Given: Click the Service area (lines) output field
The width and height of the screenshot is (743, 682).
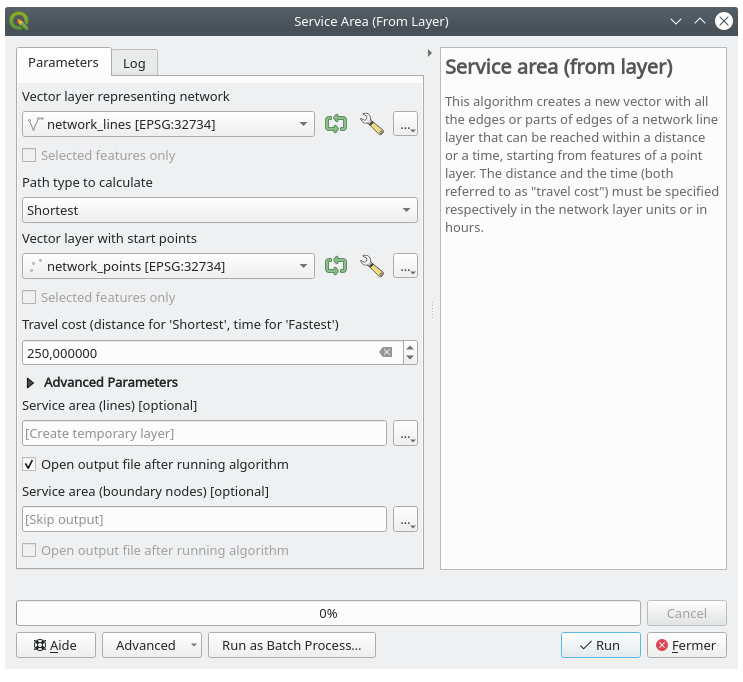Looking at the screenshot, I should pyautogui.click(x=204, y=433).
